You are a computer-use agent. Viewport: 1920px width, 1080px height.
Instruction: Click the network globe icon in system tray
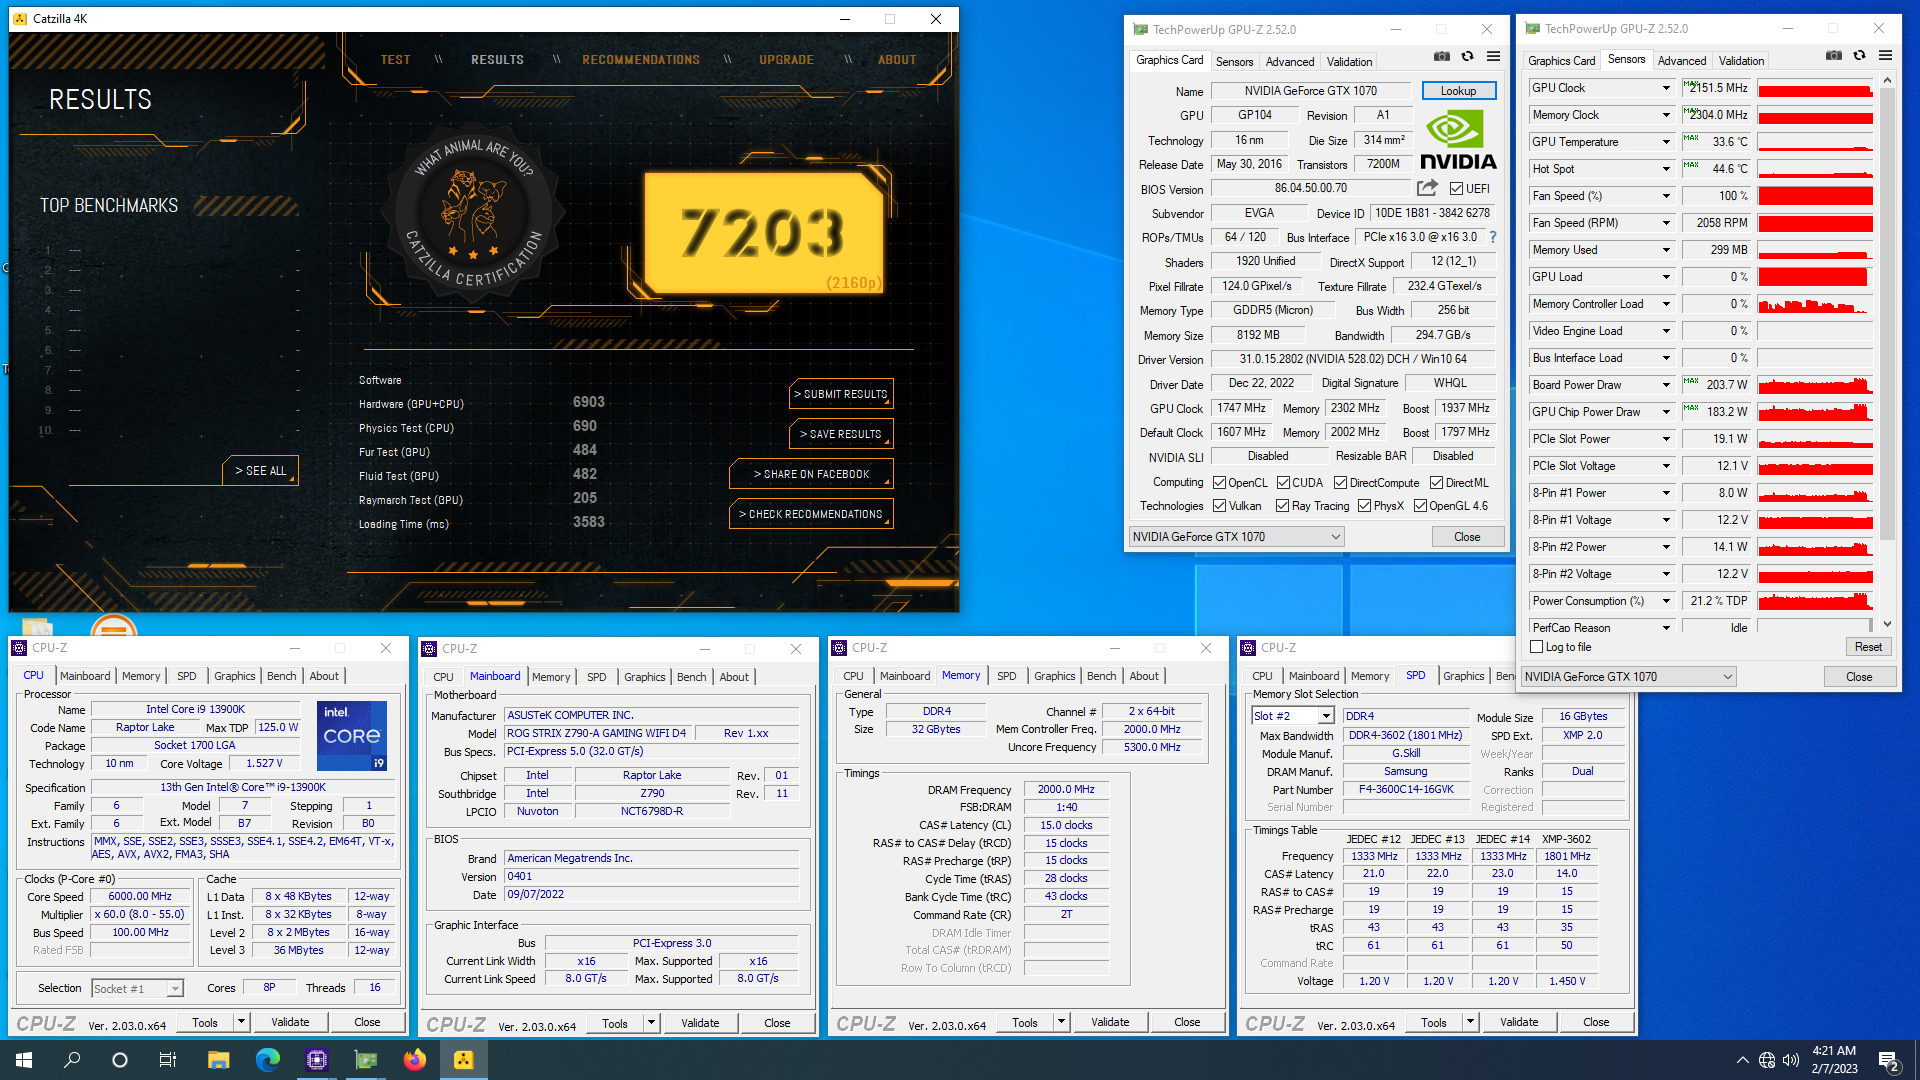[1767, 1060]
